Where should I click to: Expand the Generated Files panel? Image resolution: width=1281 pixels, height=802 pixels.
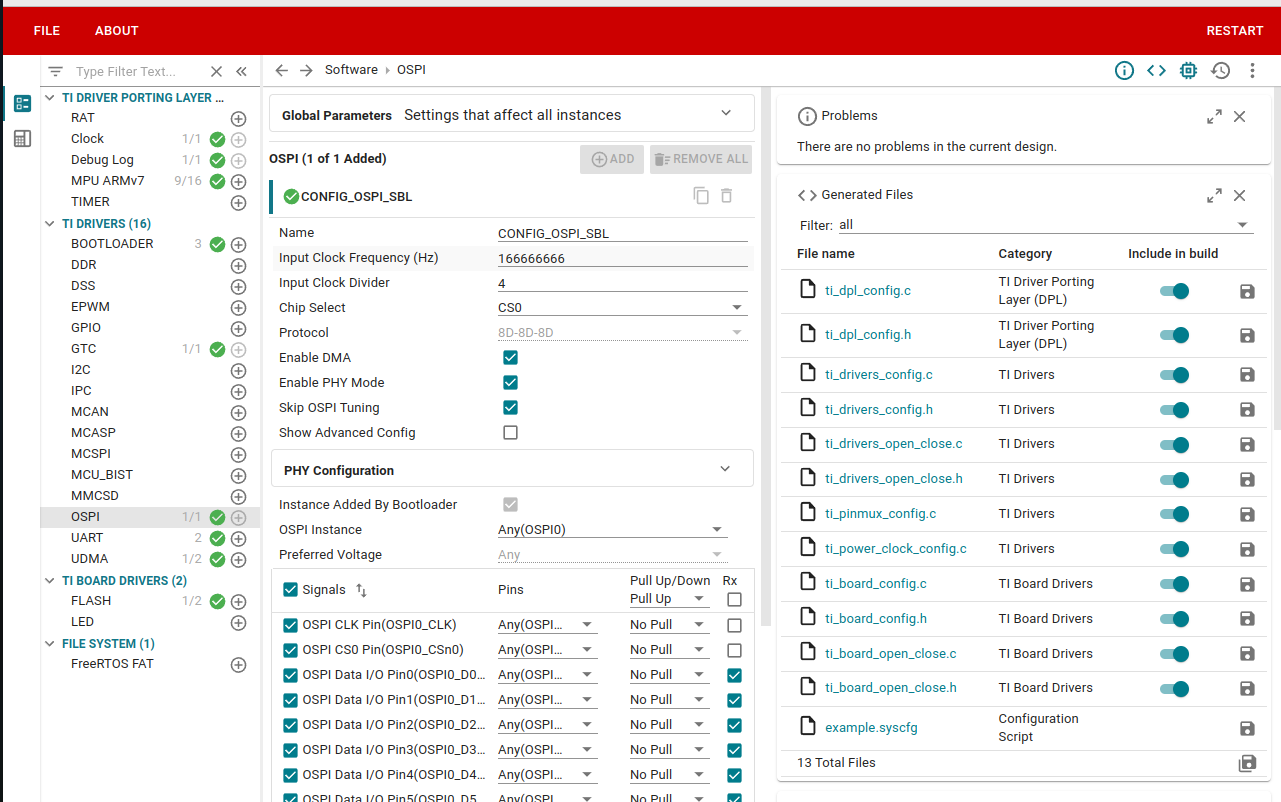1214,195
